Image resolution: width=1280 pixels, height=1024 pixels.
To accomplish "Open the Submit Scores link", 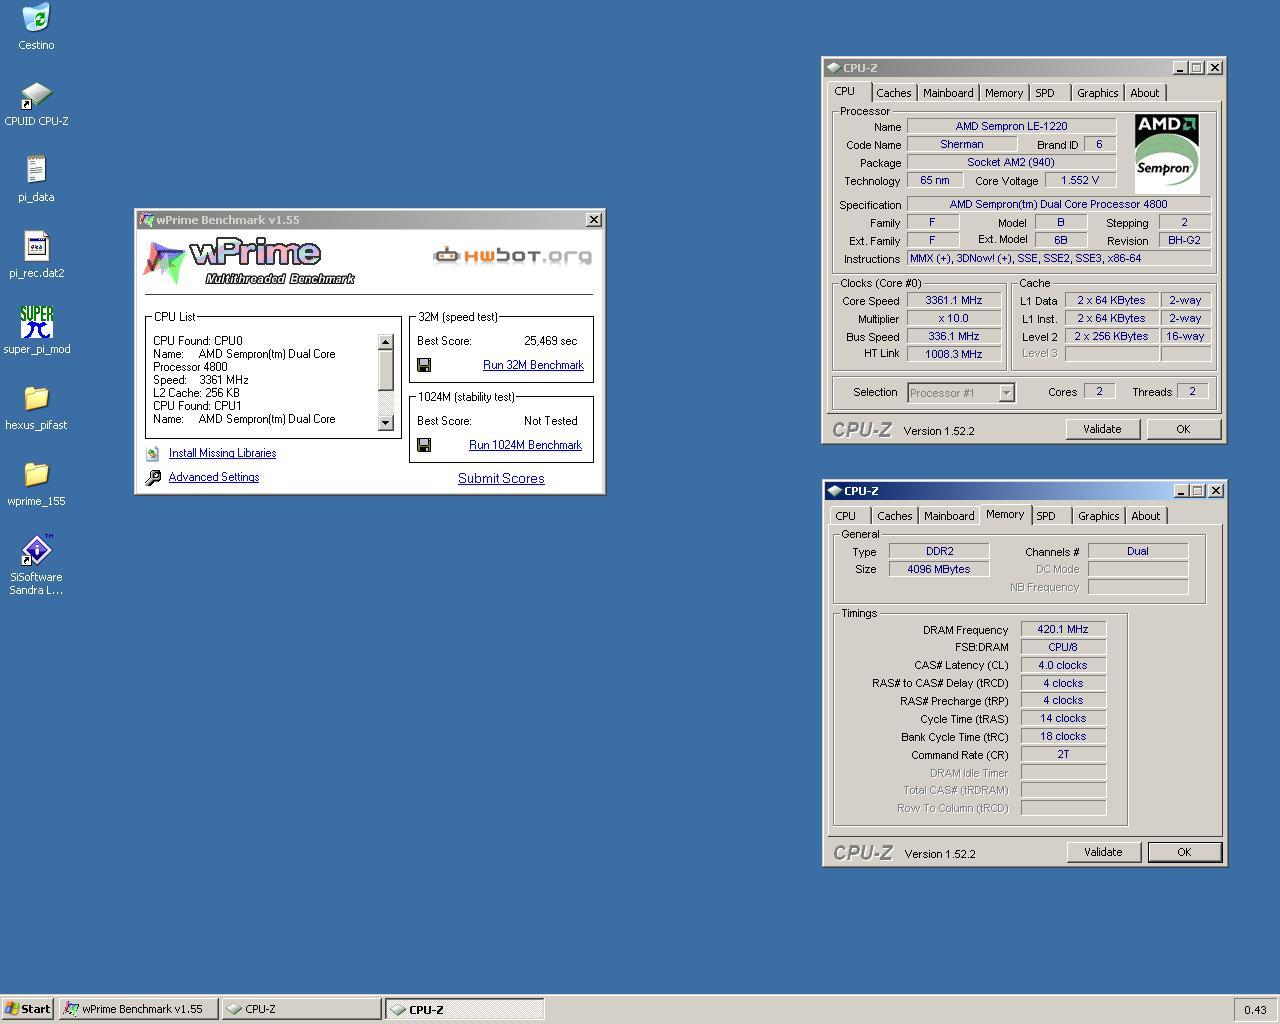I will (x=501, y=478).
